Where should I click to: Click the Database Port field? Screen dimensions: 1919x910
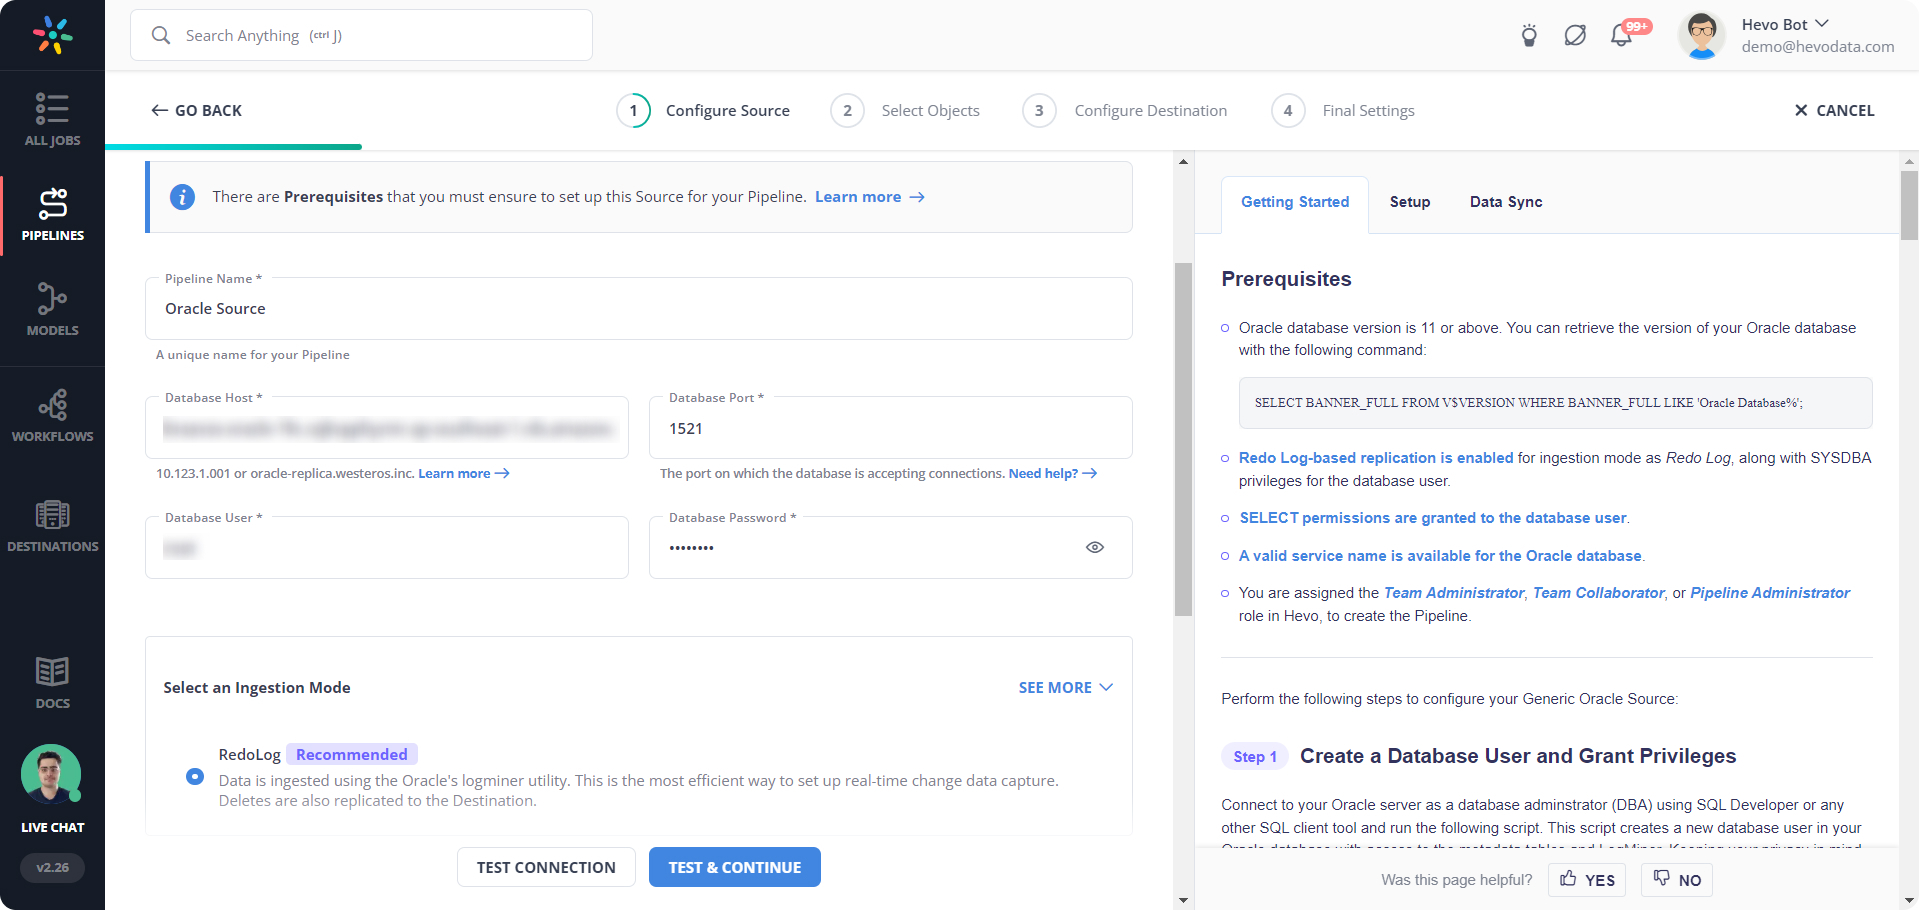tap(891, 428)
